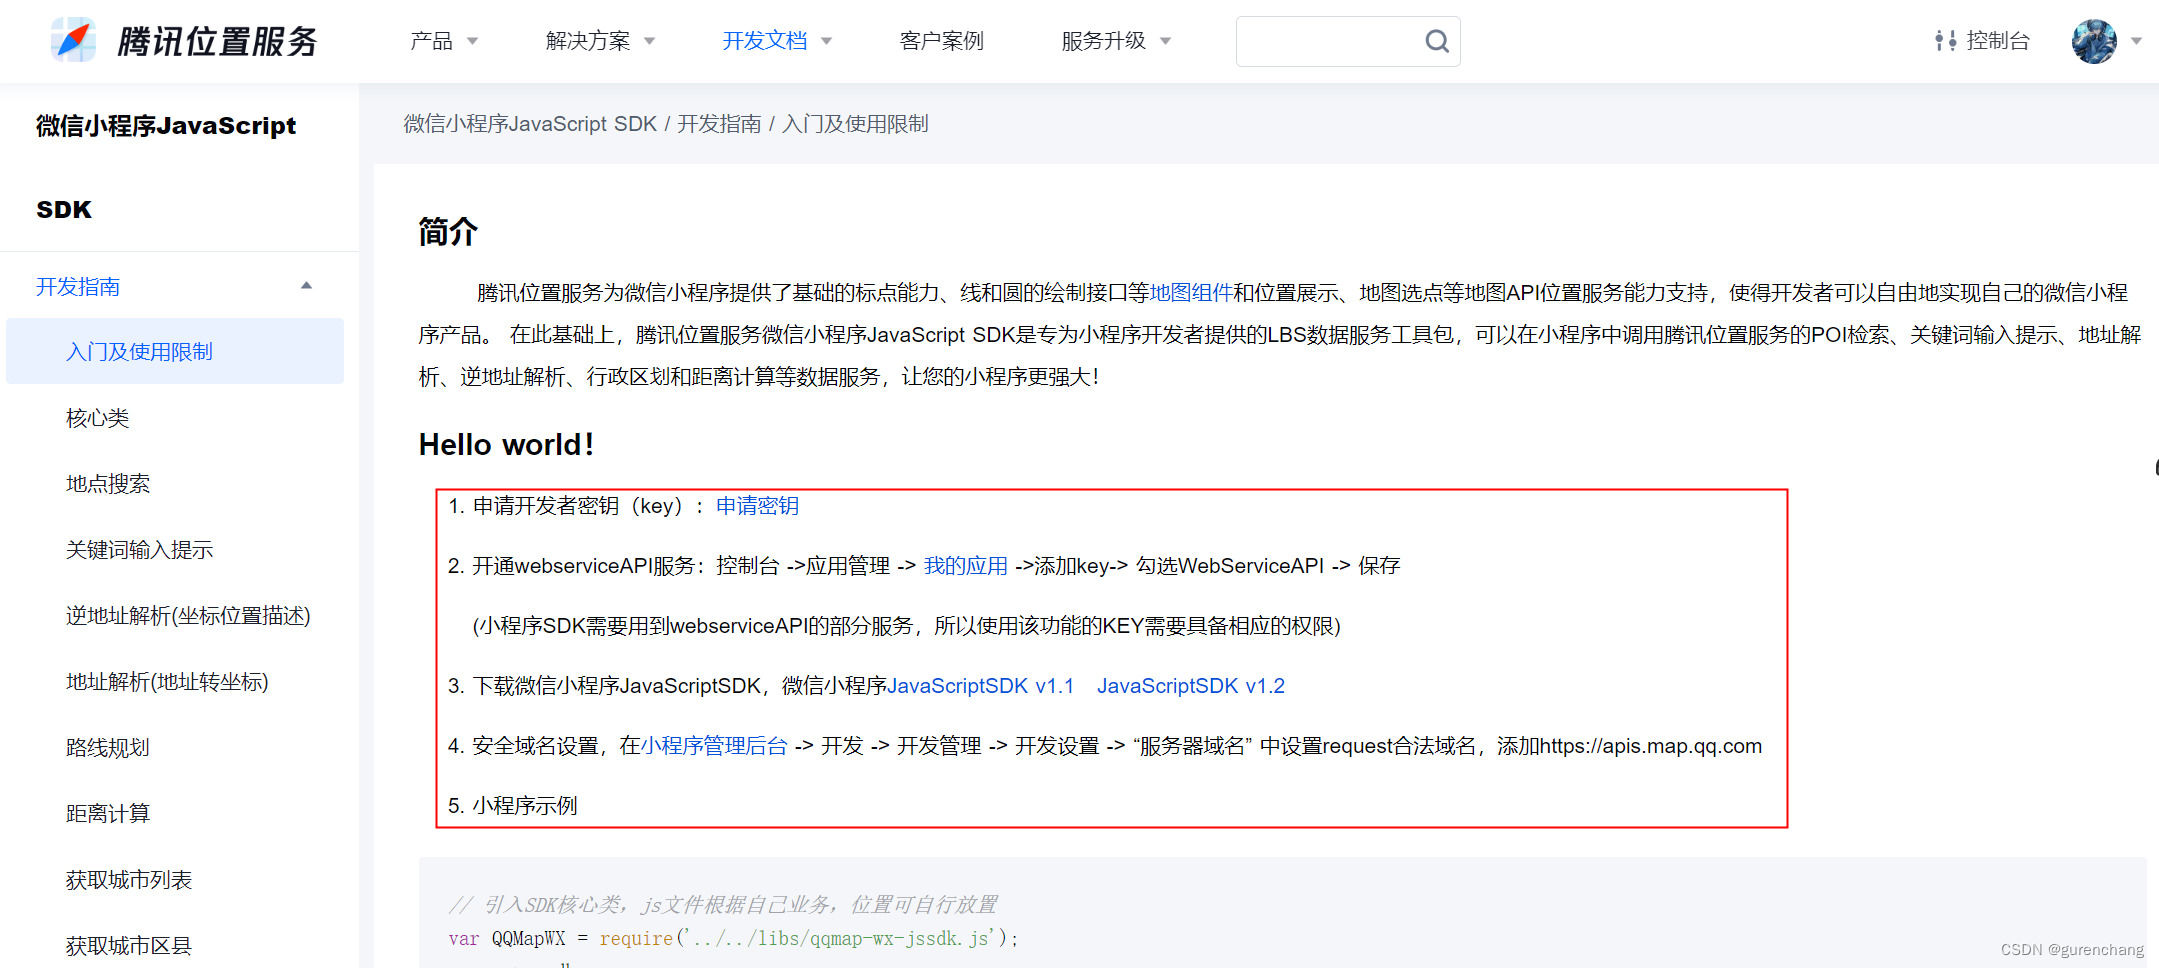This screenshot has width=2159, height=968.
Task: Follow the 地图组件 link in intro paragraph
Action: [x=1191, y=292]
